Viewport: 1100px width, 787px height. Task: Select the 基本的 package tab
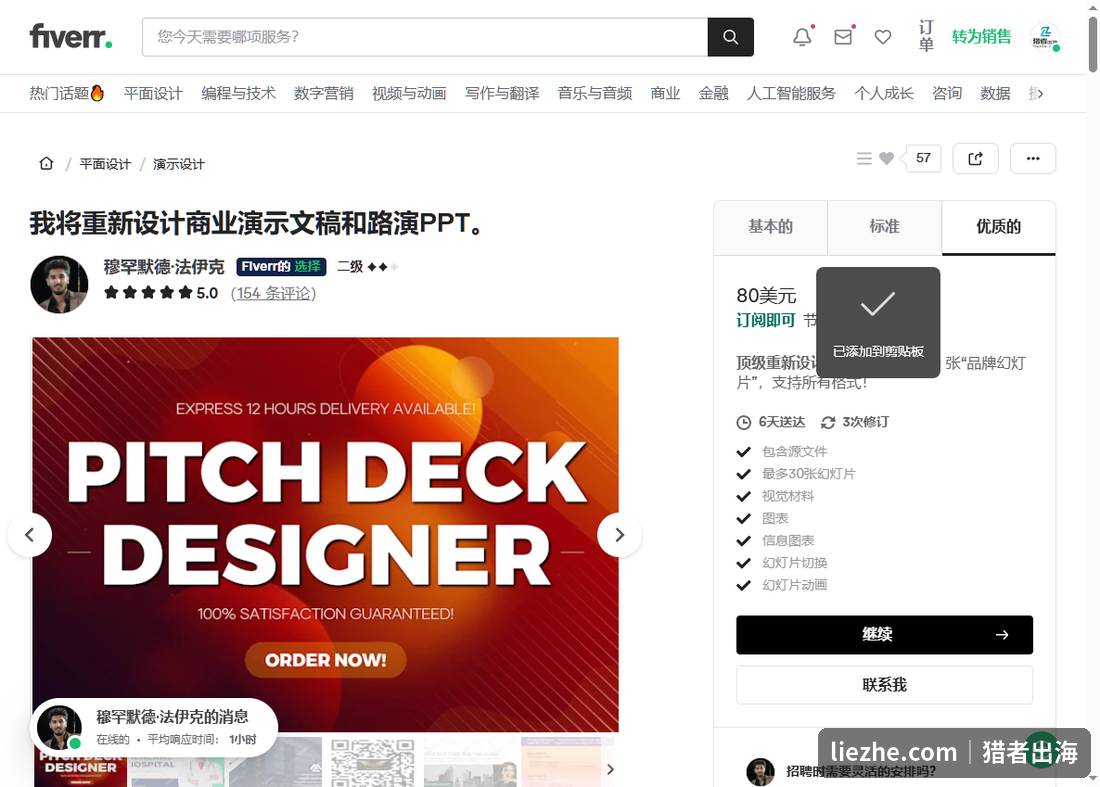770,227
